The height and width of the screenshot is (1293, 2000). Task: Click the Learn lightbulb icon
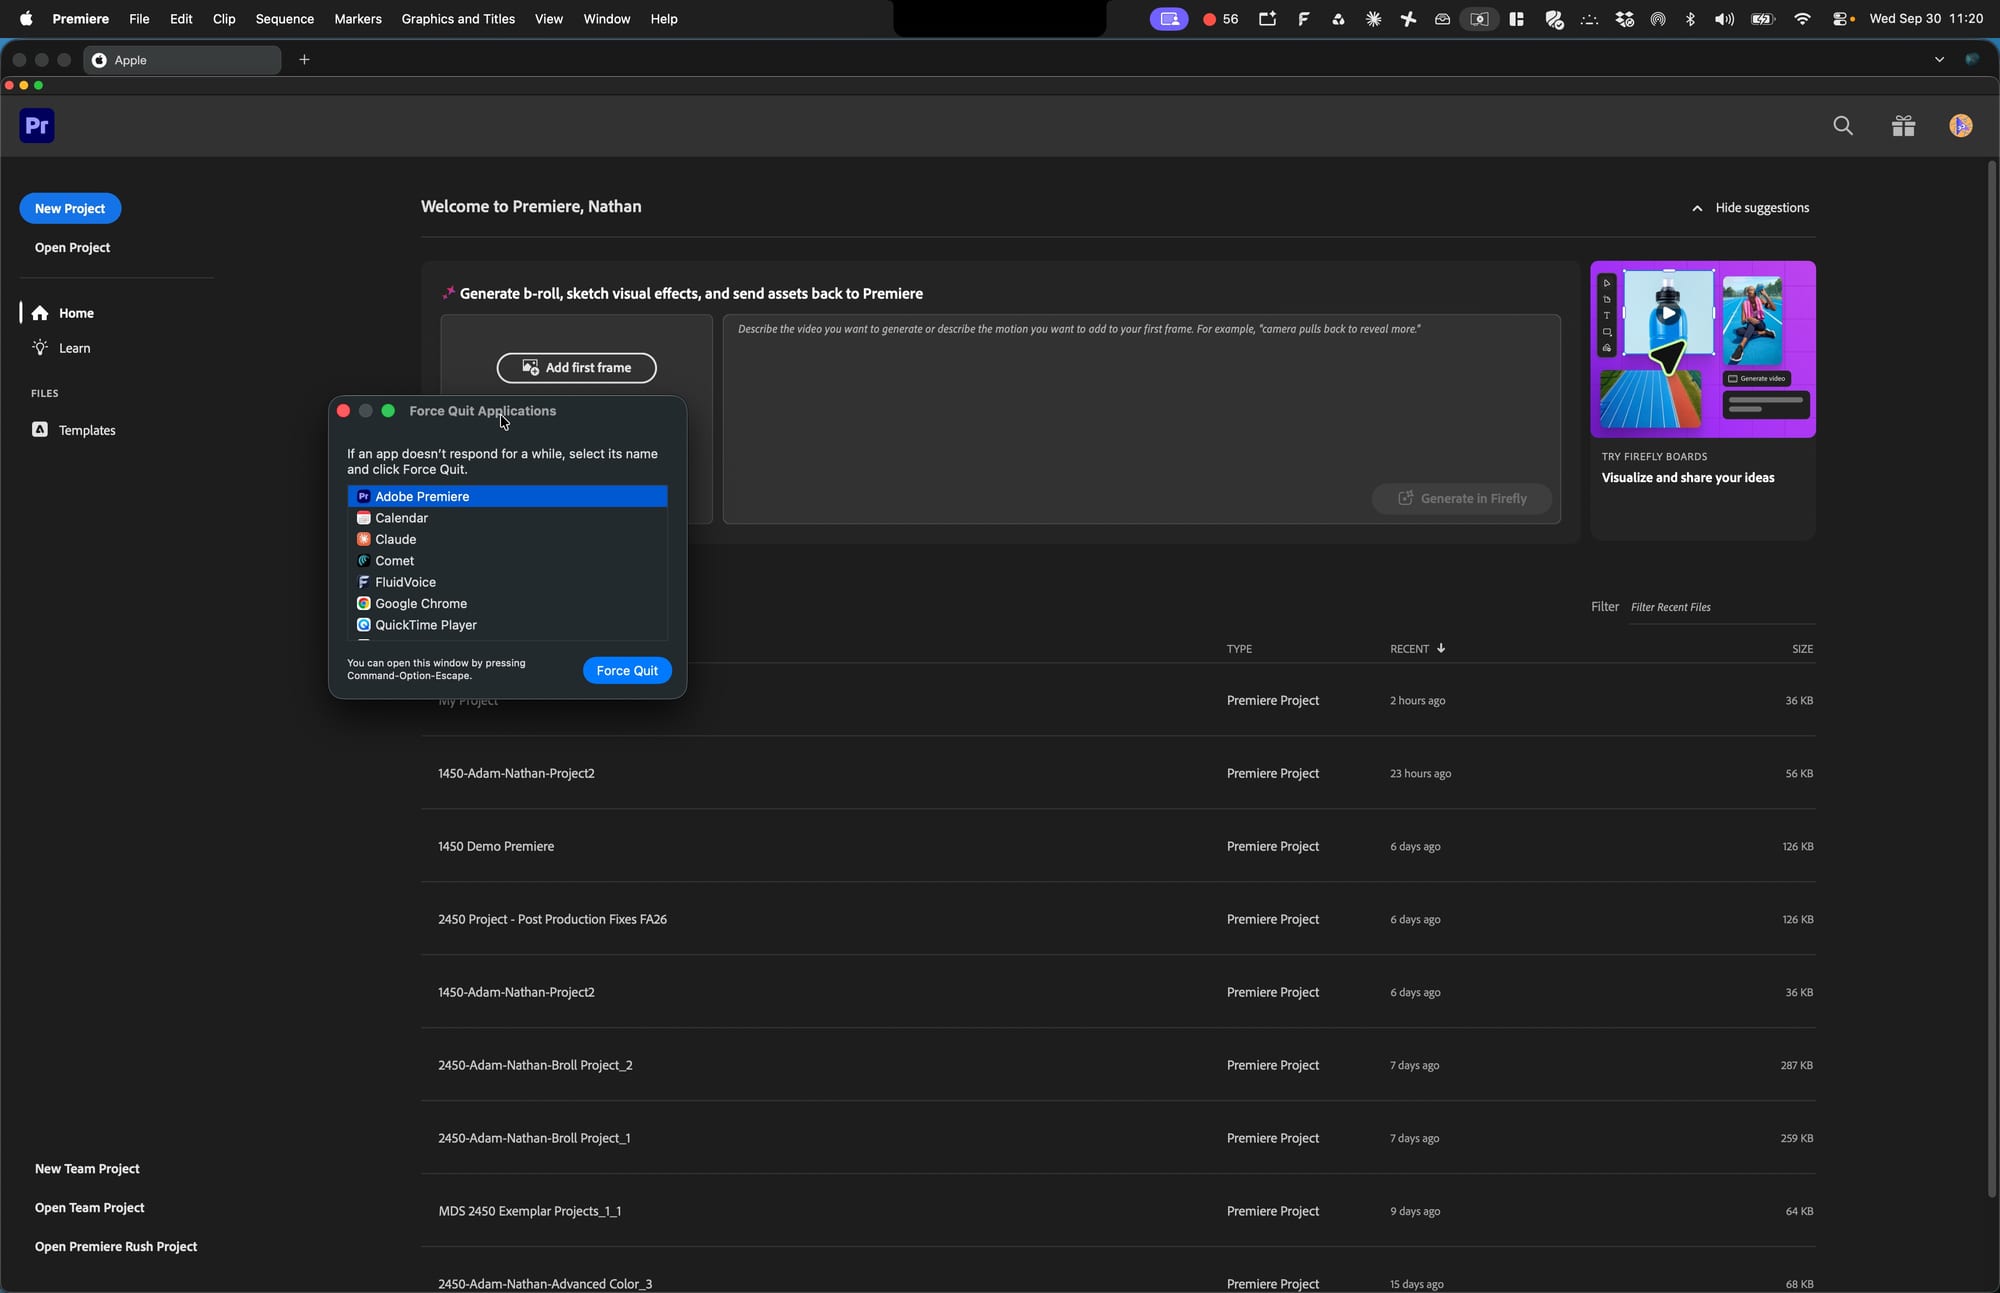[40, 348]
